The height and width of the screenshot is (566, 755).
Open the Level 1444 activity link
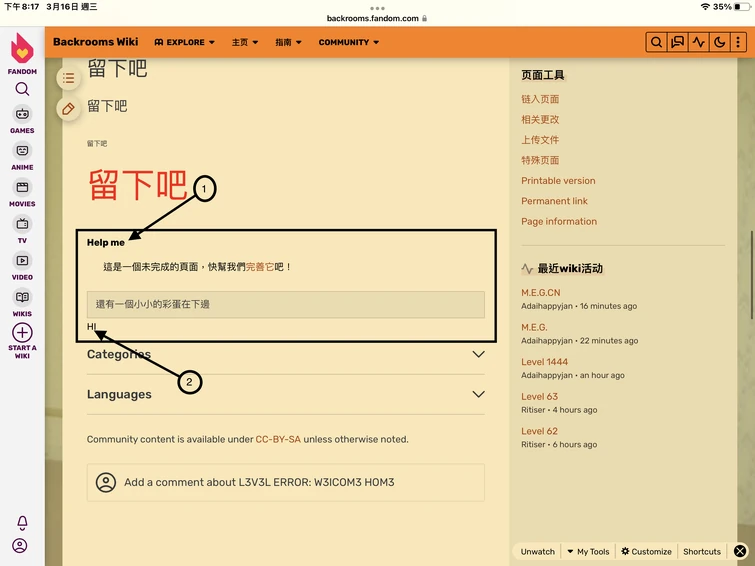tap(544, 362)
